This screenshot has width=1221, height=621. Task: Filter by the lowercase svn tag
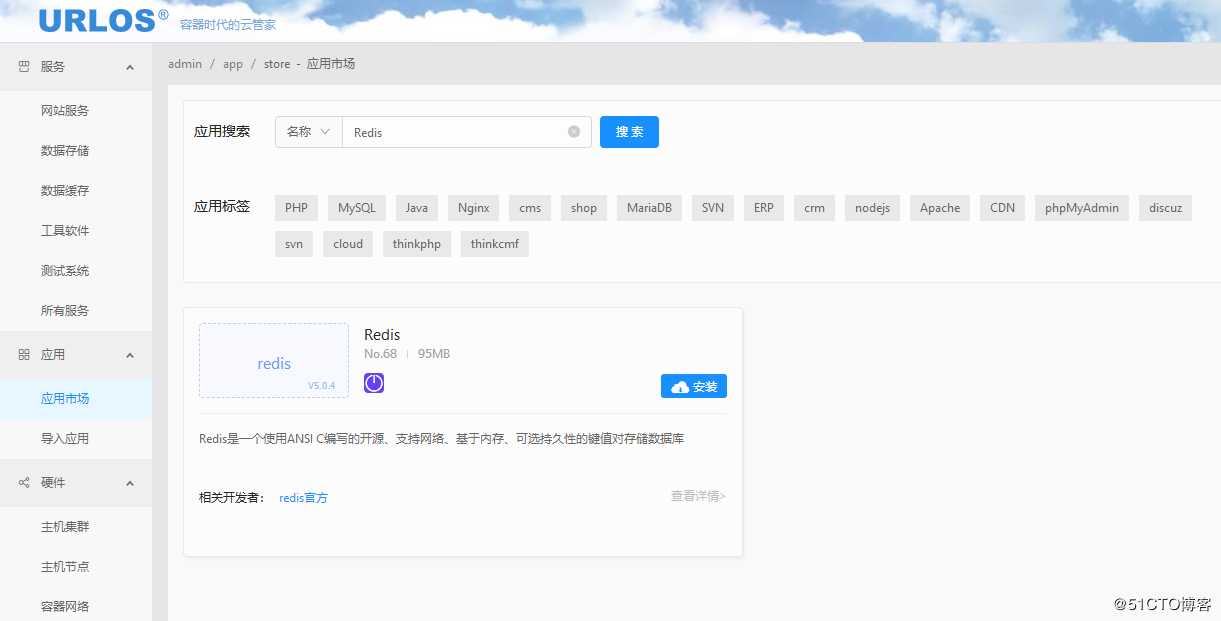294,244
